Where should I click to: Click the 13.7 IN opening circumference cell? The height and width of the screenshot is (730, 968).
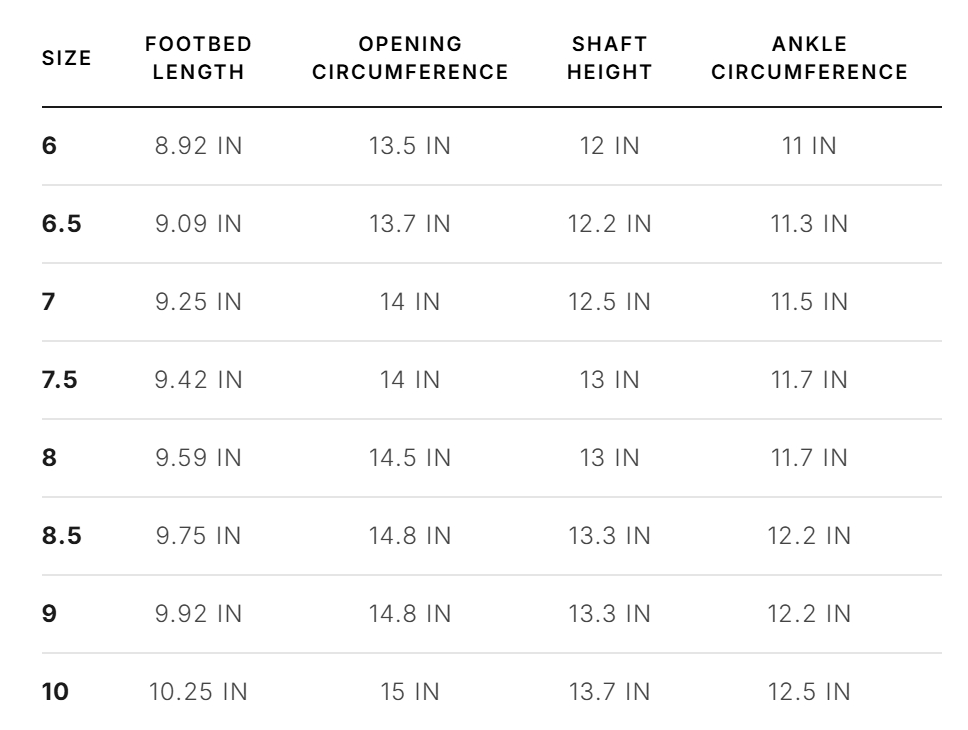tap(410, 224)
